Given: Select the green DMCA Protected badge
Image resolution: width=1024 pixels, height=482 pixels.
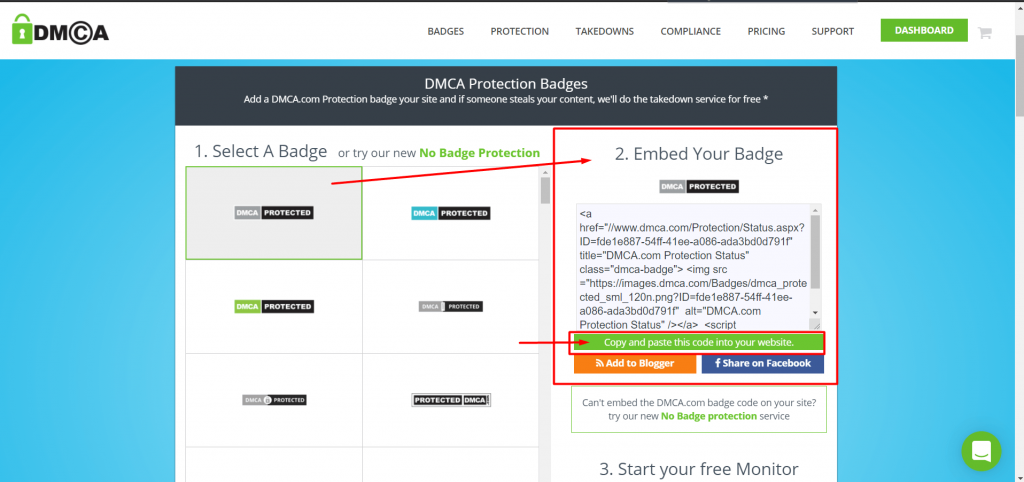Looking at the screenshot, I should coord(274,306).
